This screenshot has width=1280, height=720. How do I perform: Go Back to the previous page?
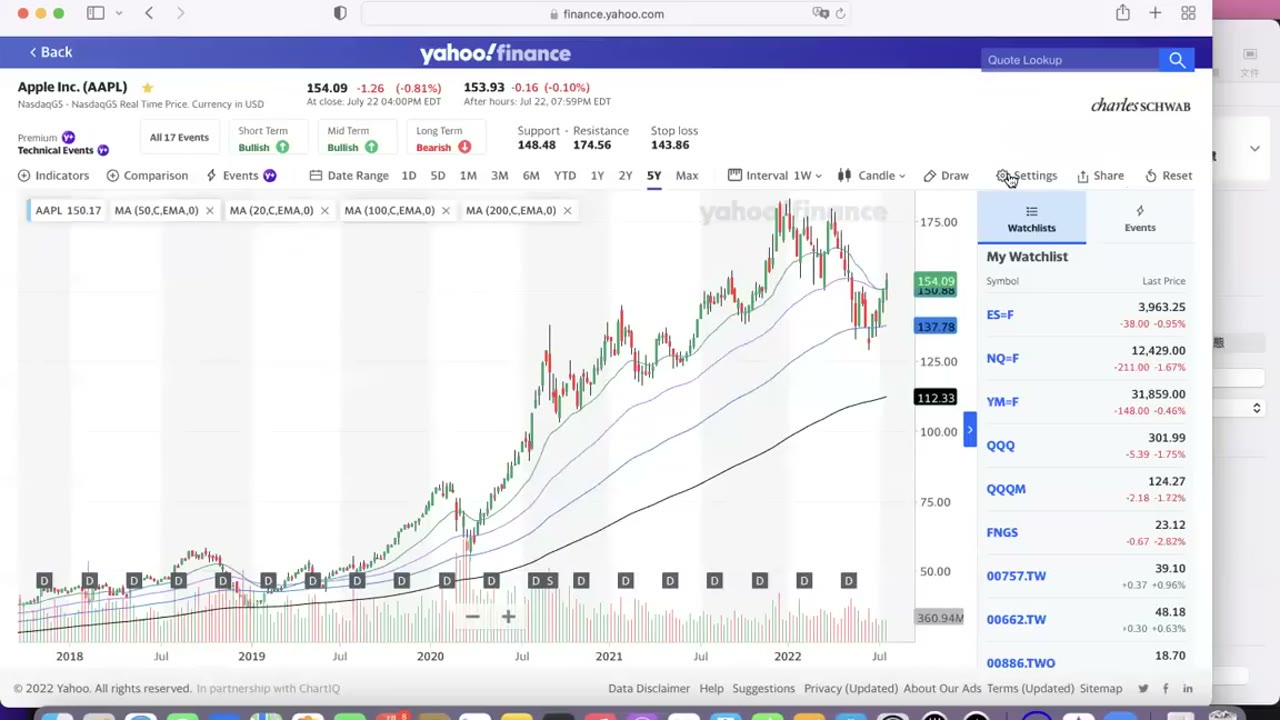(50, 52)
